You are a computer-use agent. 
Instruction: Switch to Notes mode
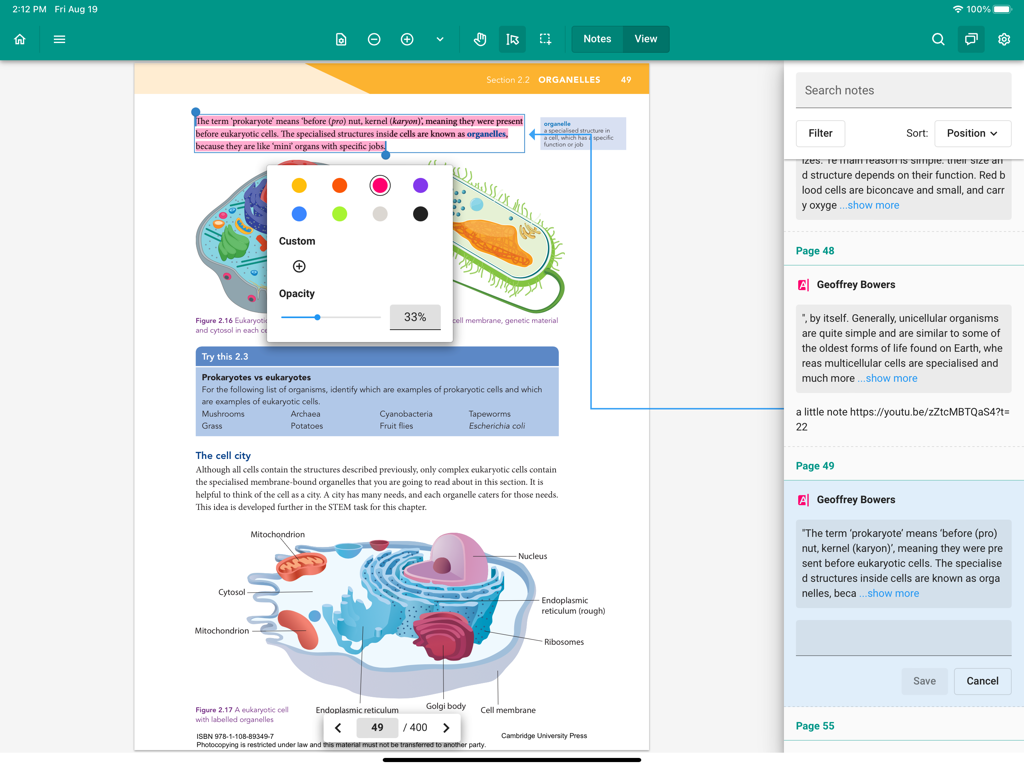point(596,39)
